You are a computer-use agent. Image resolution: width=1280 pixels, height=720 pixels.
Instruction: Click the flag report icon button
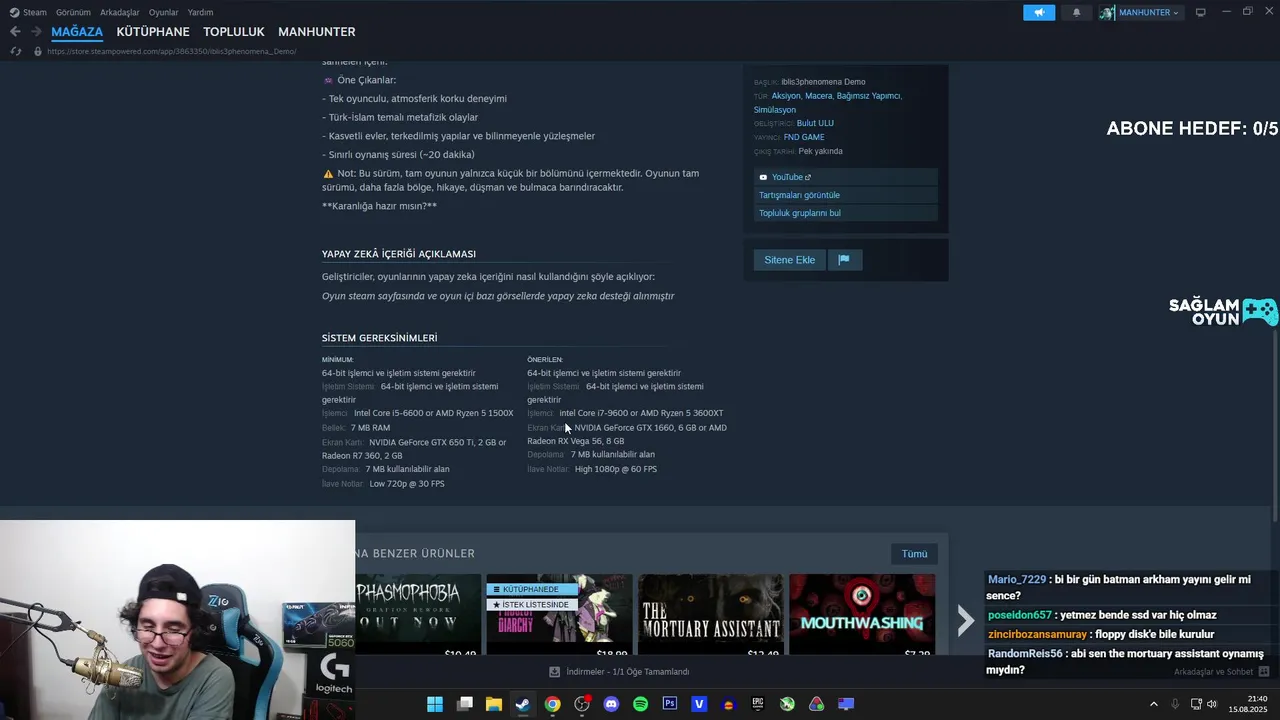[x=843, y=260]
